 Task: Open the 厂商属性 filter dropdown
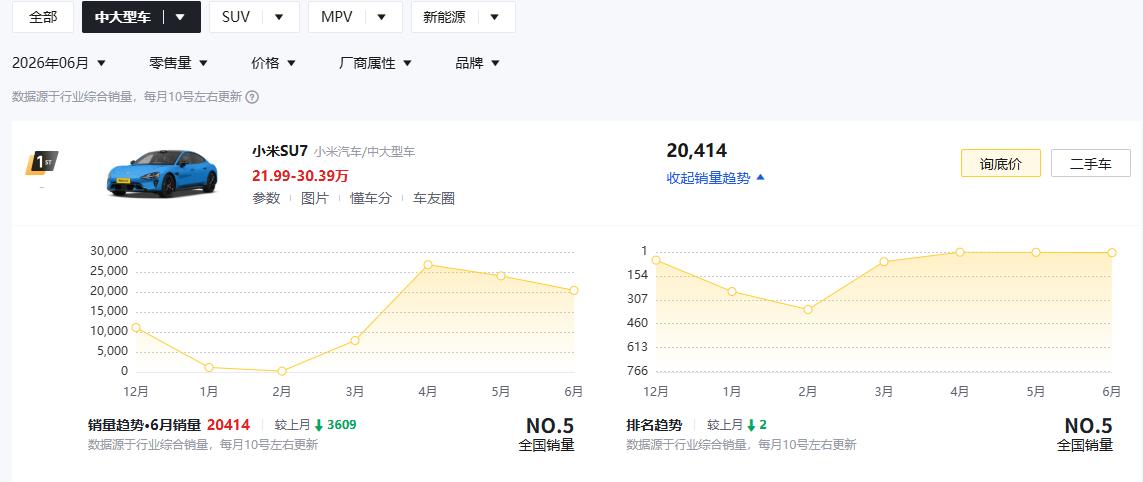click(375, 63)
